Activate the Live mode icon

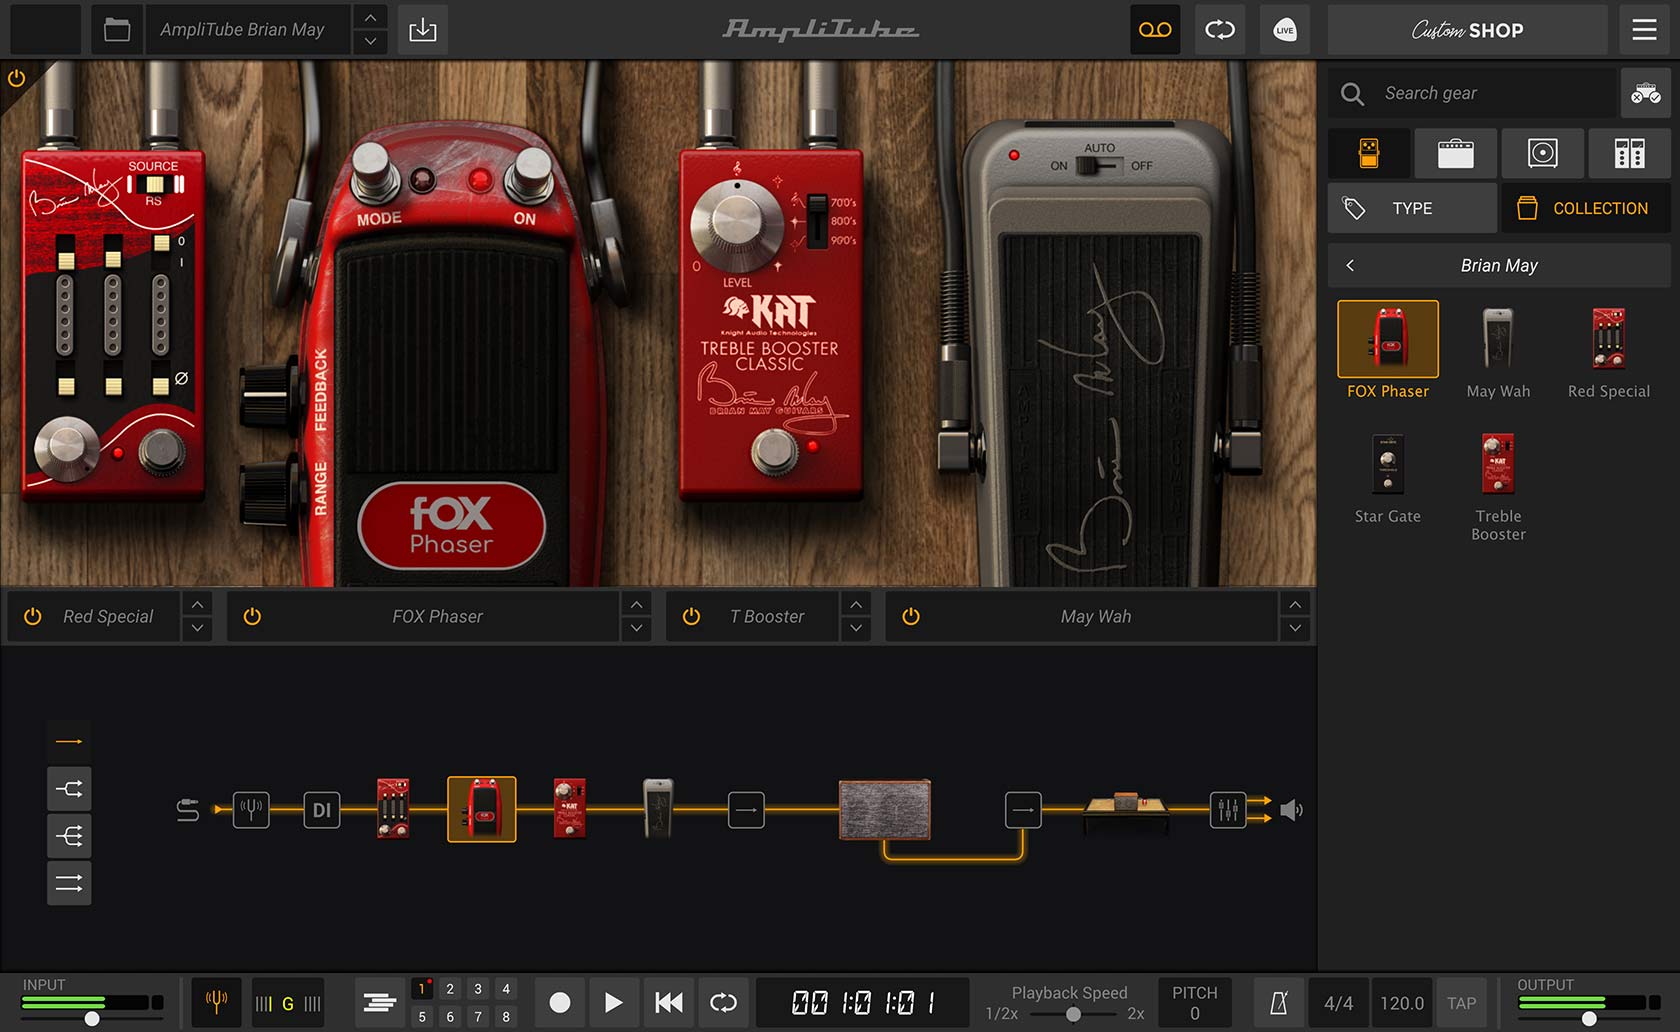(1285, 30)
